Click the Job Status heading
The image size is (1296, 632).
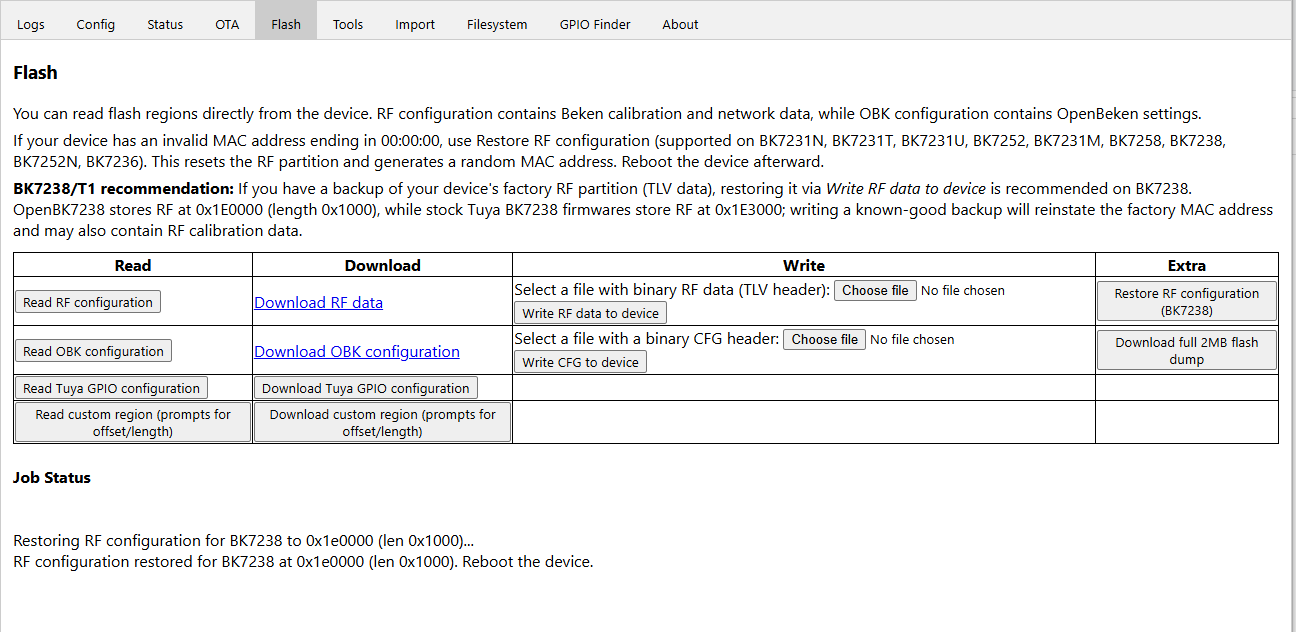pyautogui.click(x=52, y=478)
